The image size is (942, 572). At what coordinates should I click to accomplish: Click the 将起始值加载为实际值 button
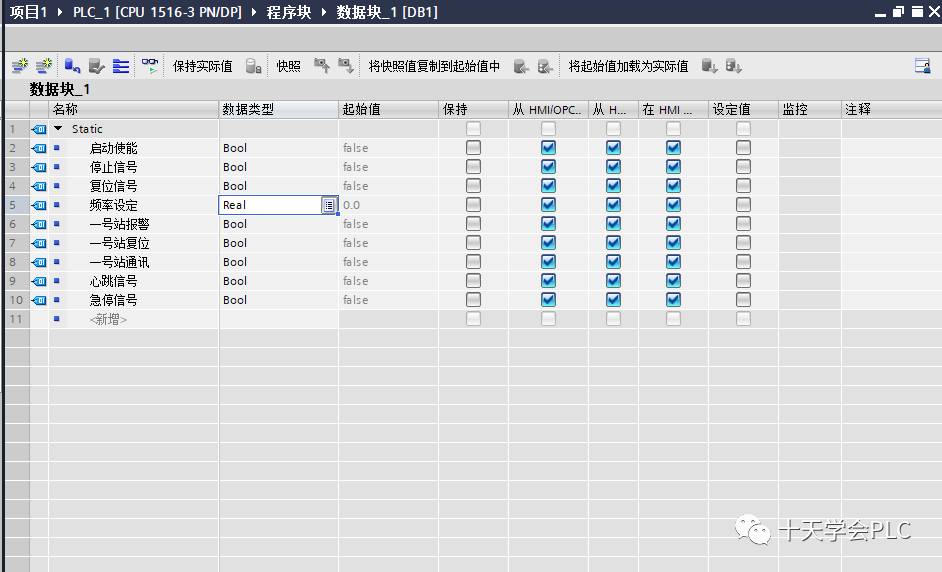coord(628,66)
